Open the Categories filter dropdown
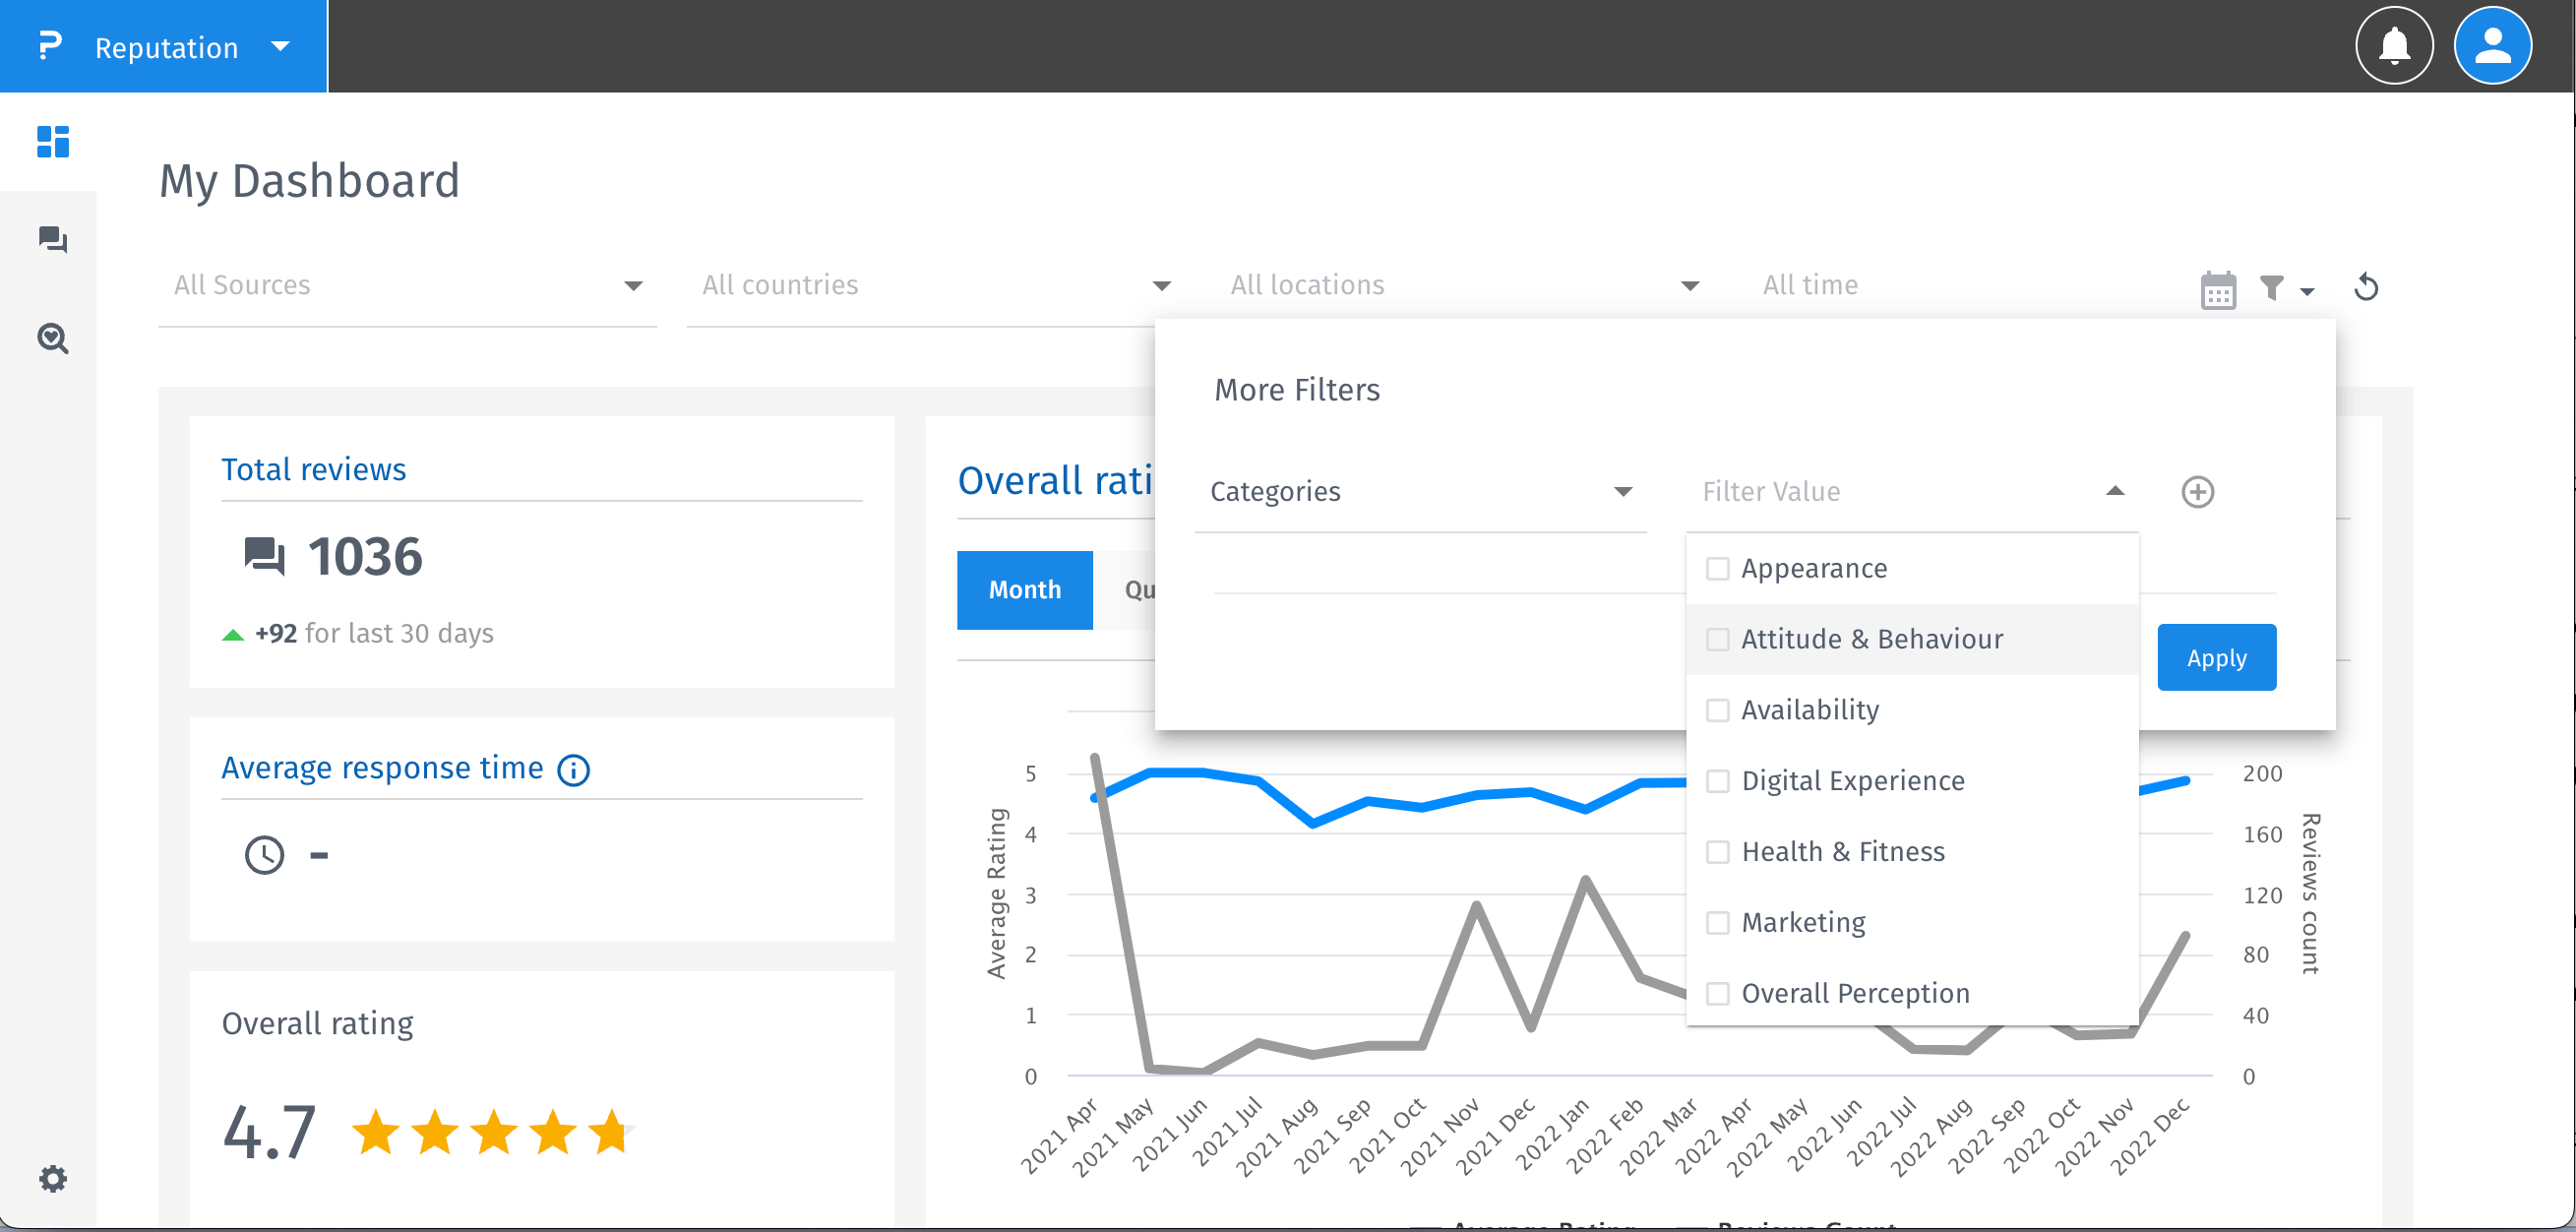 [1420, 492]
